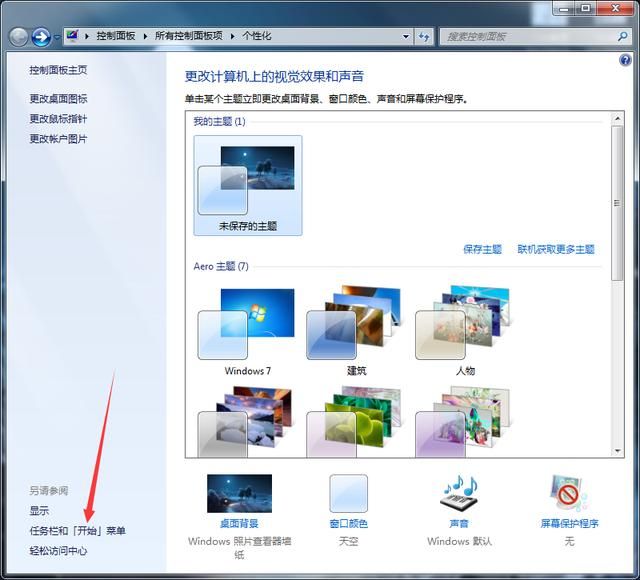Select the green nature theme thumbnail
The image size is (640, 580).
click(354, 422)
